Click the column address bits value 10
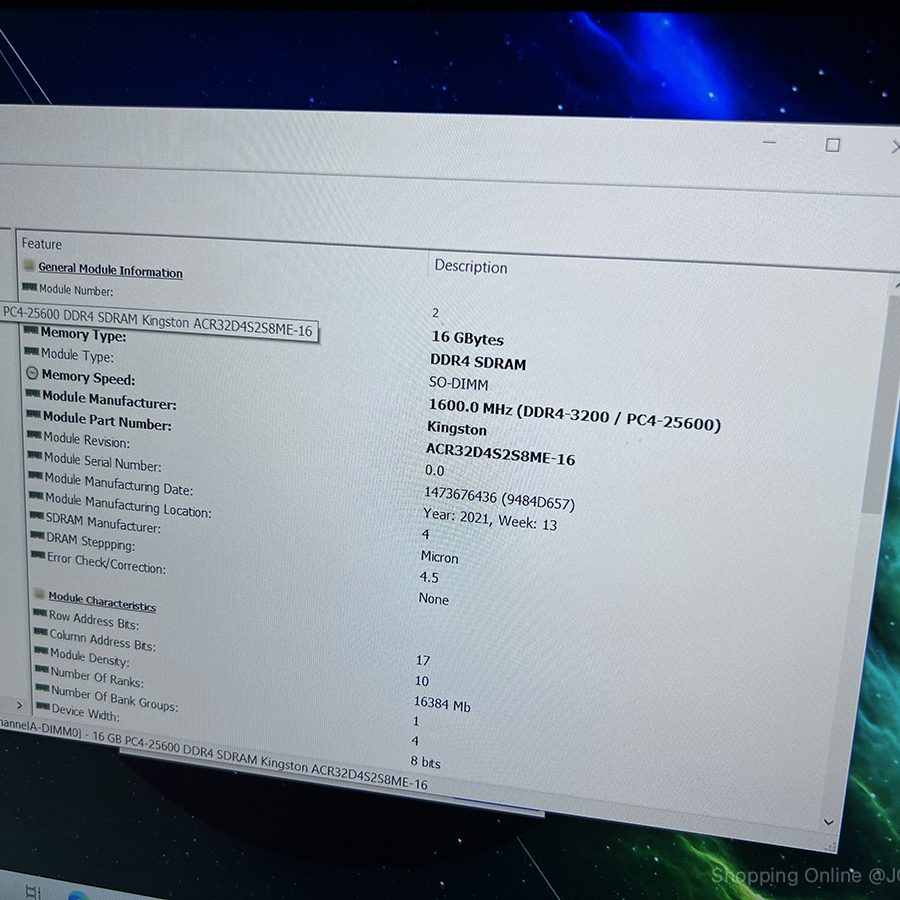The width and height of the screenshot is (900, 900). pos(422,681)
